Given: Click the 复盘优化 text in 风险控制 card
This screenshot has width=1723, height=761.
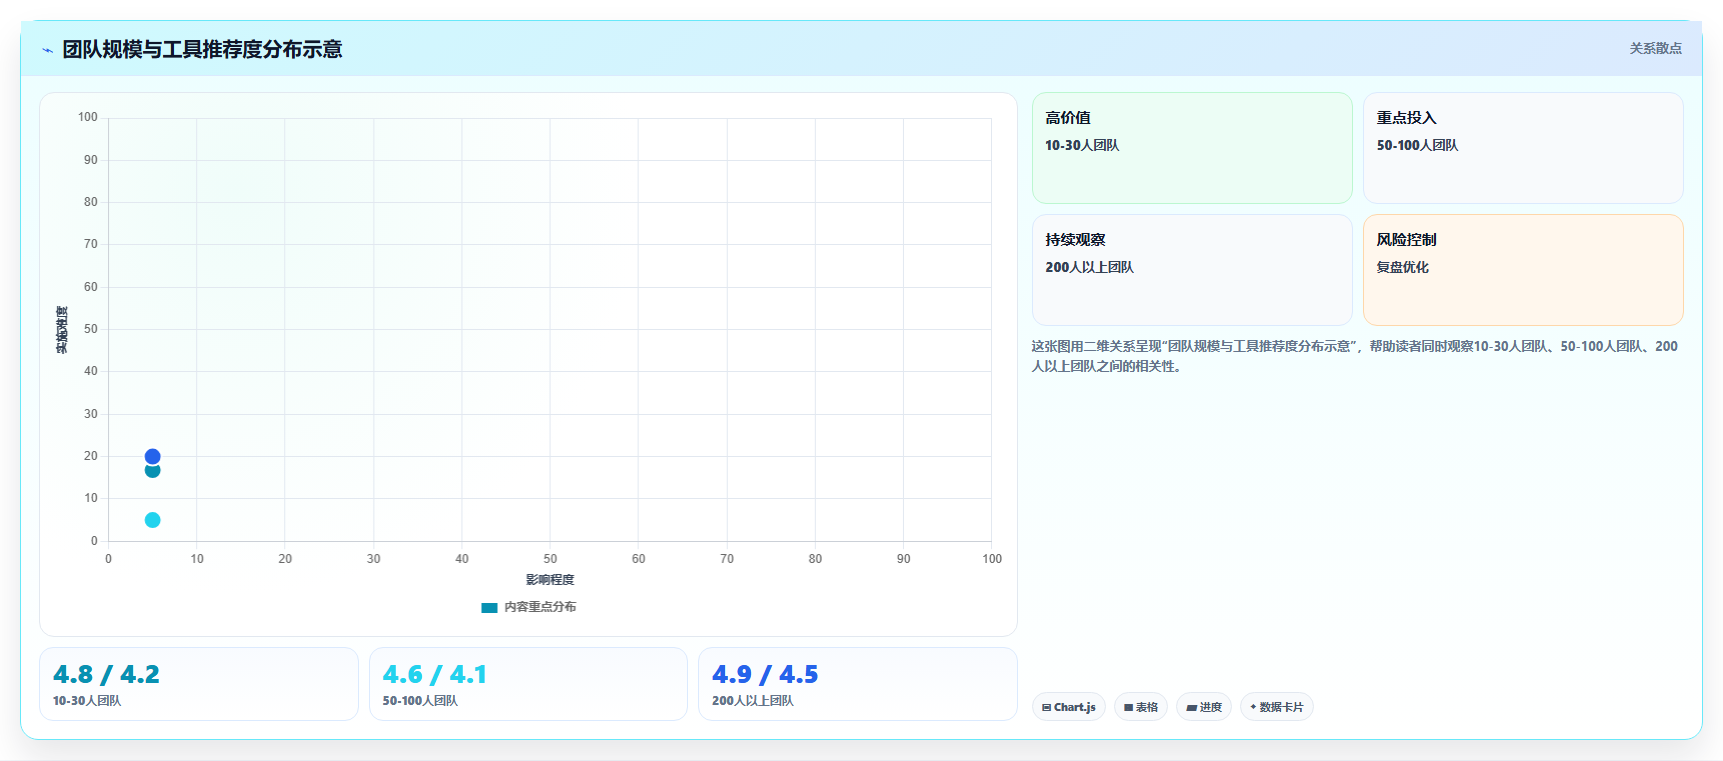Looking at the screenshot, I should pos(1402,267).
